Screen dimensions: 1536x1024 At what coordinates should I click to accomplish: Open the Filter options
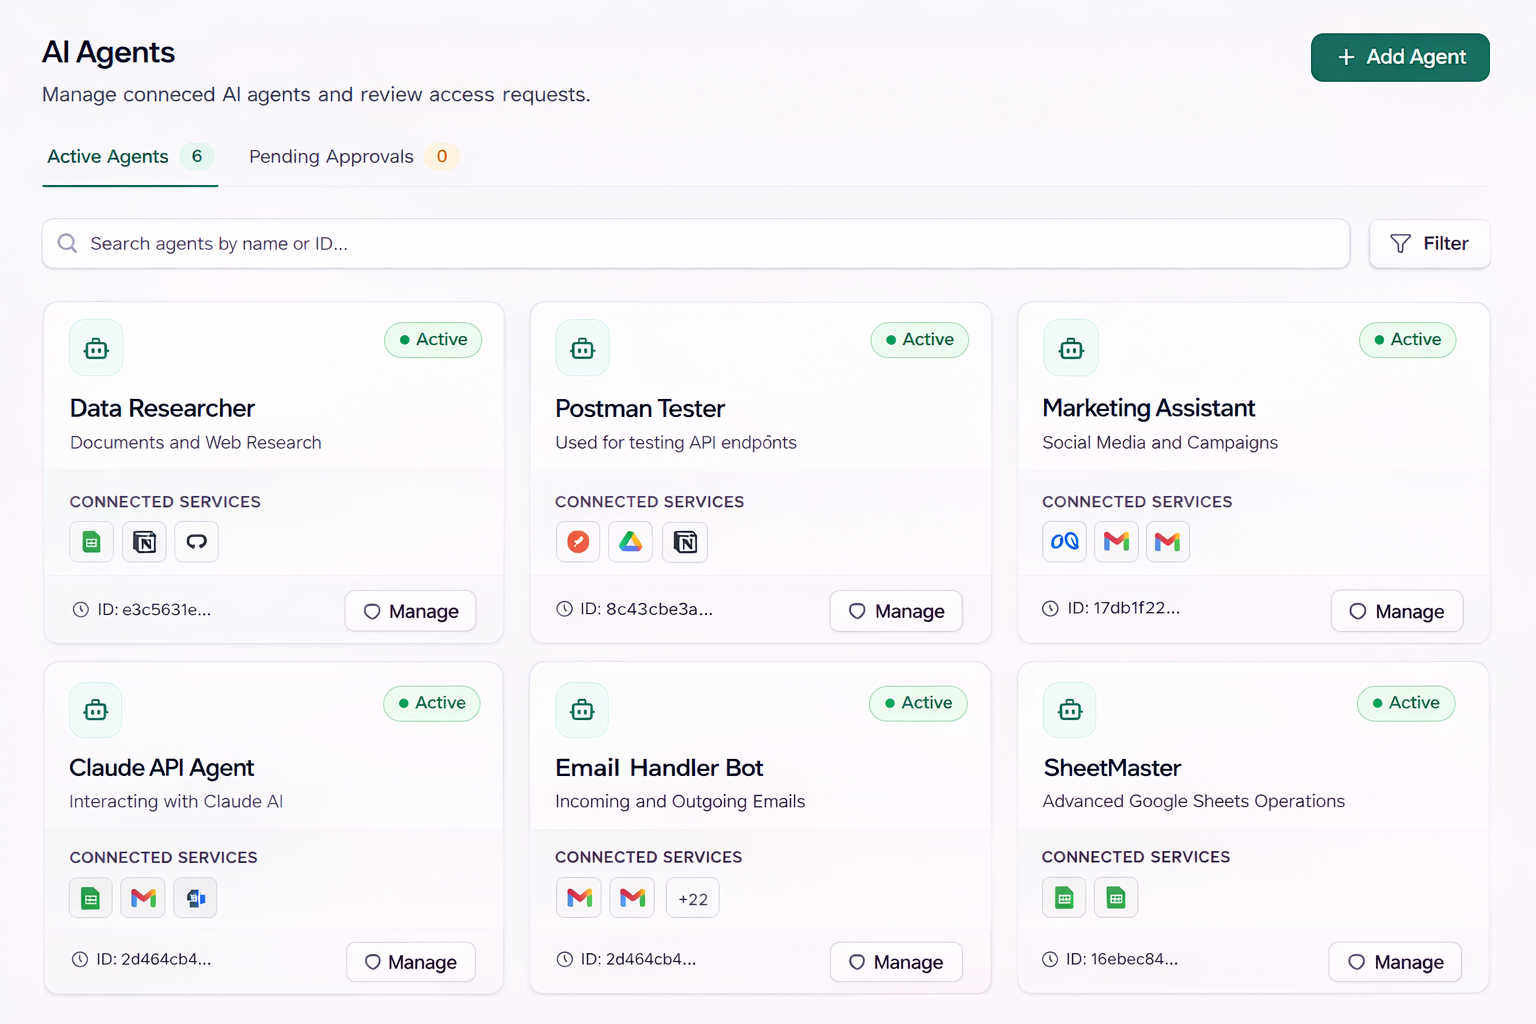pyautogui.click(x=1429, y=244)
